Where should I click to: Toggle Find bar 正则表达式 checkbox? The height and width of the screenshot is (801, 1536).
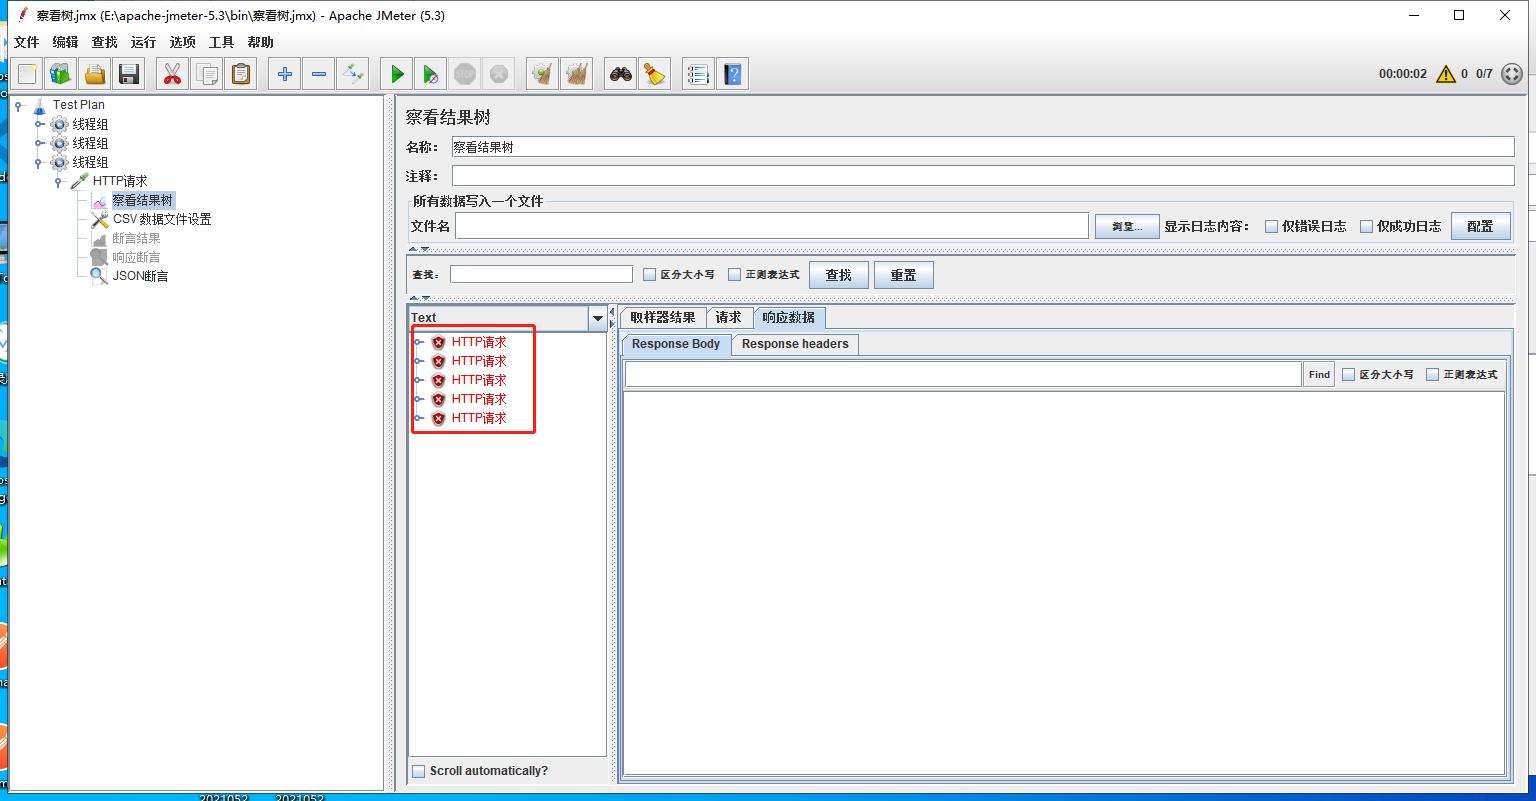coord(1433,374)
